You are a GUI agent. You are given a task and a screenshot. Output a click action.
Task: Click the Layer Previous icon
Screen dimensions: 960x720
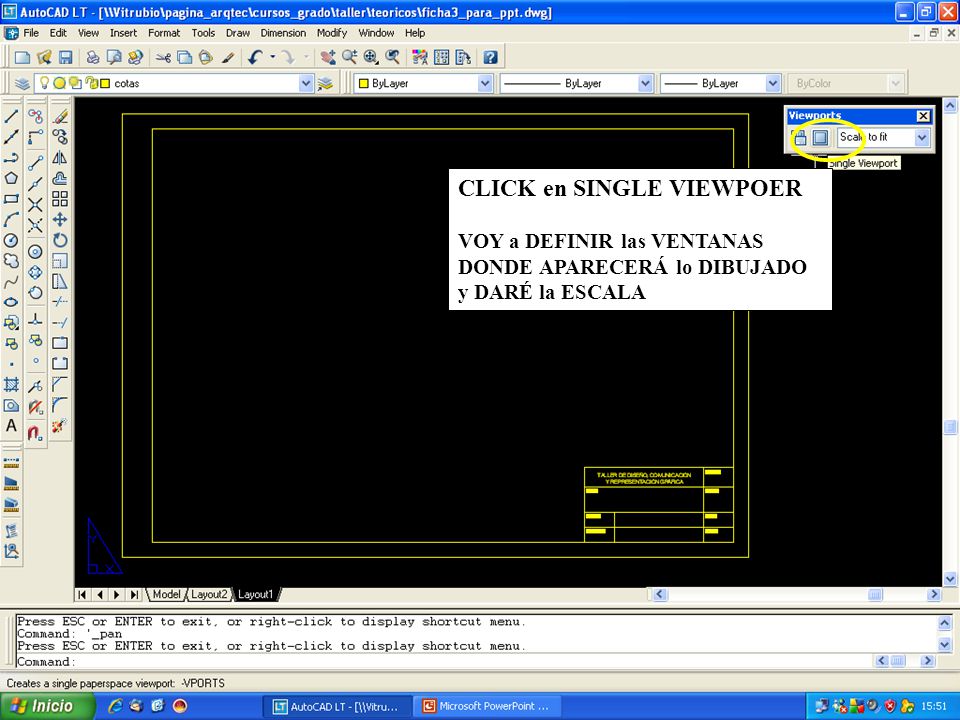tap(326, 83)
